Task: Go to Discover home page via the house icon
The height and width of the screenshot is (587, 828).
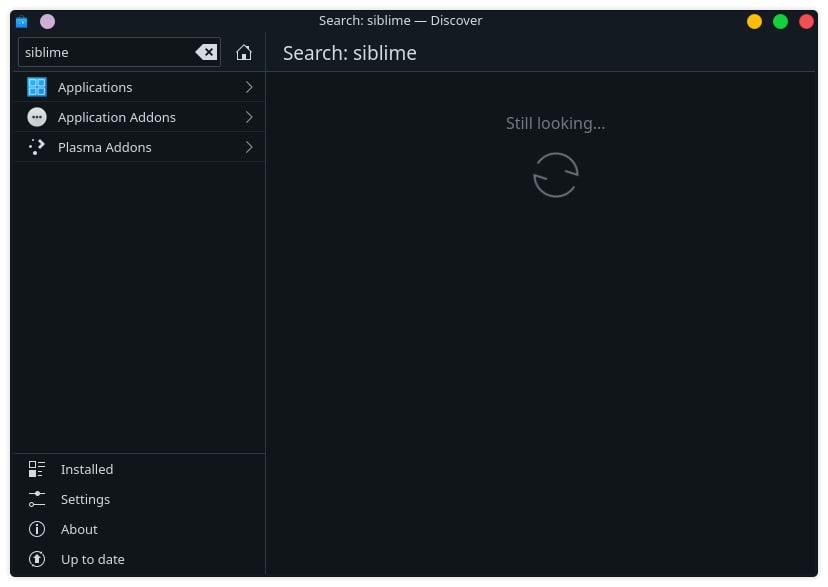Action: coord(243,52)
